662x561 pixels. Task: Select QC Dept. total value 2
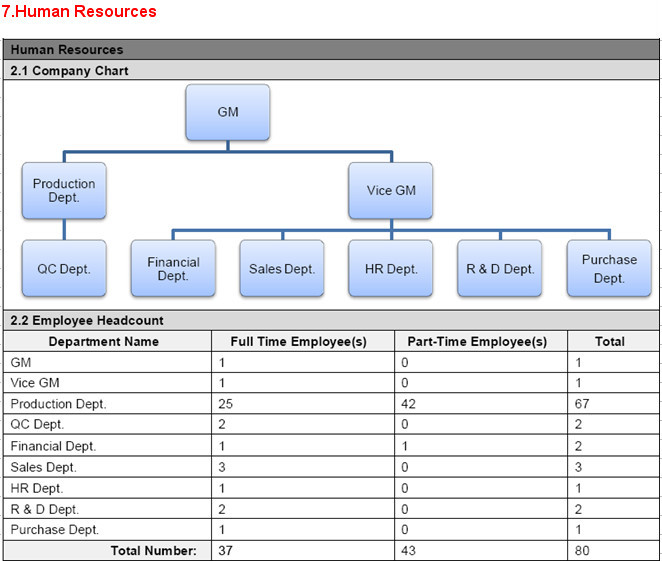click(578, 424)
